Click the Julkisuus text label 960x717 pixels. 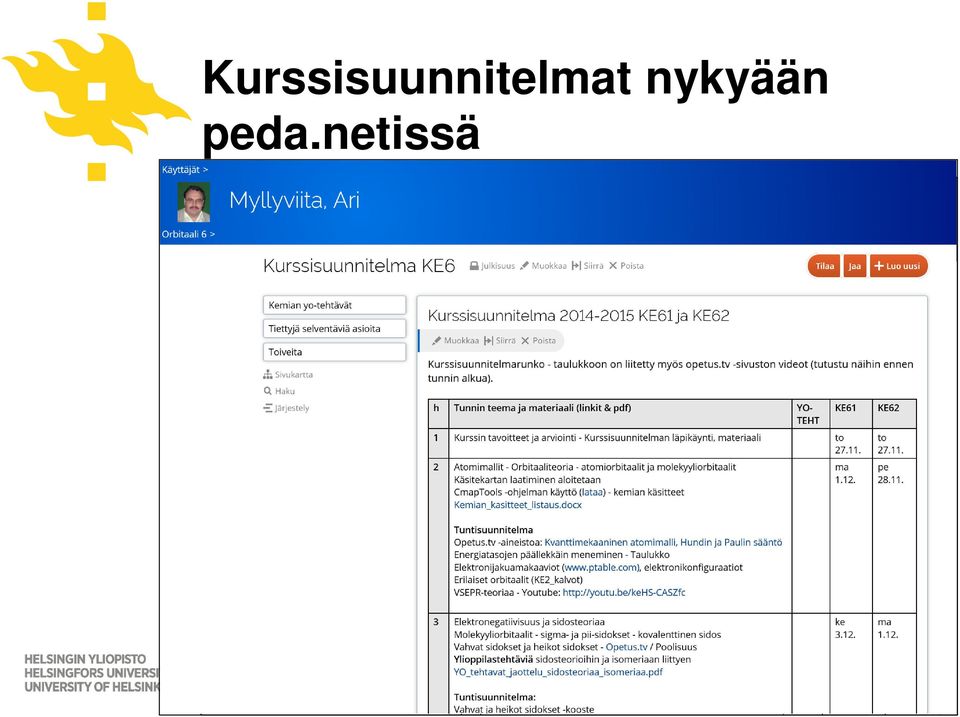(x=498, y=266)
